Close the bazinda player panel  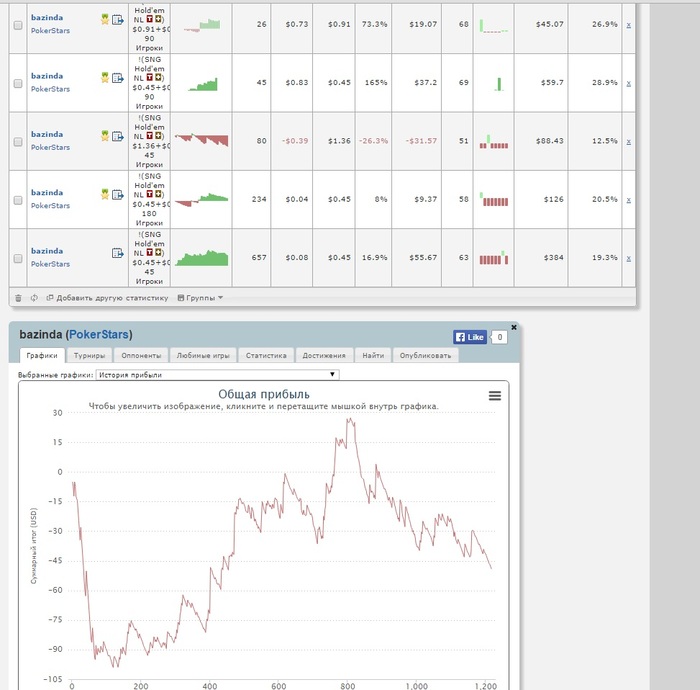[x=514, y=327]
